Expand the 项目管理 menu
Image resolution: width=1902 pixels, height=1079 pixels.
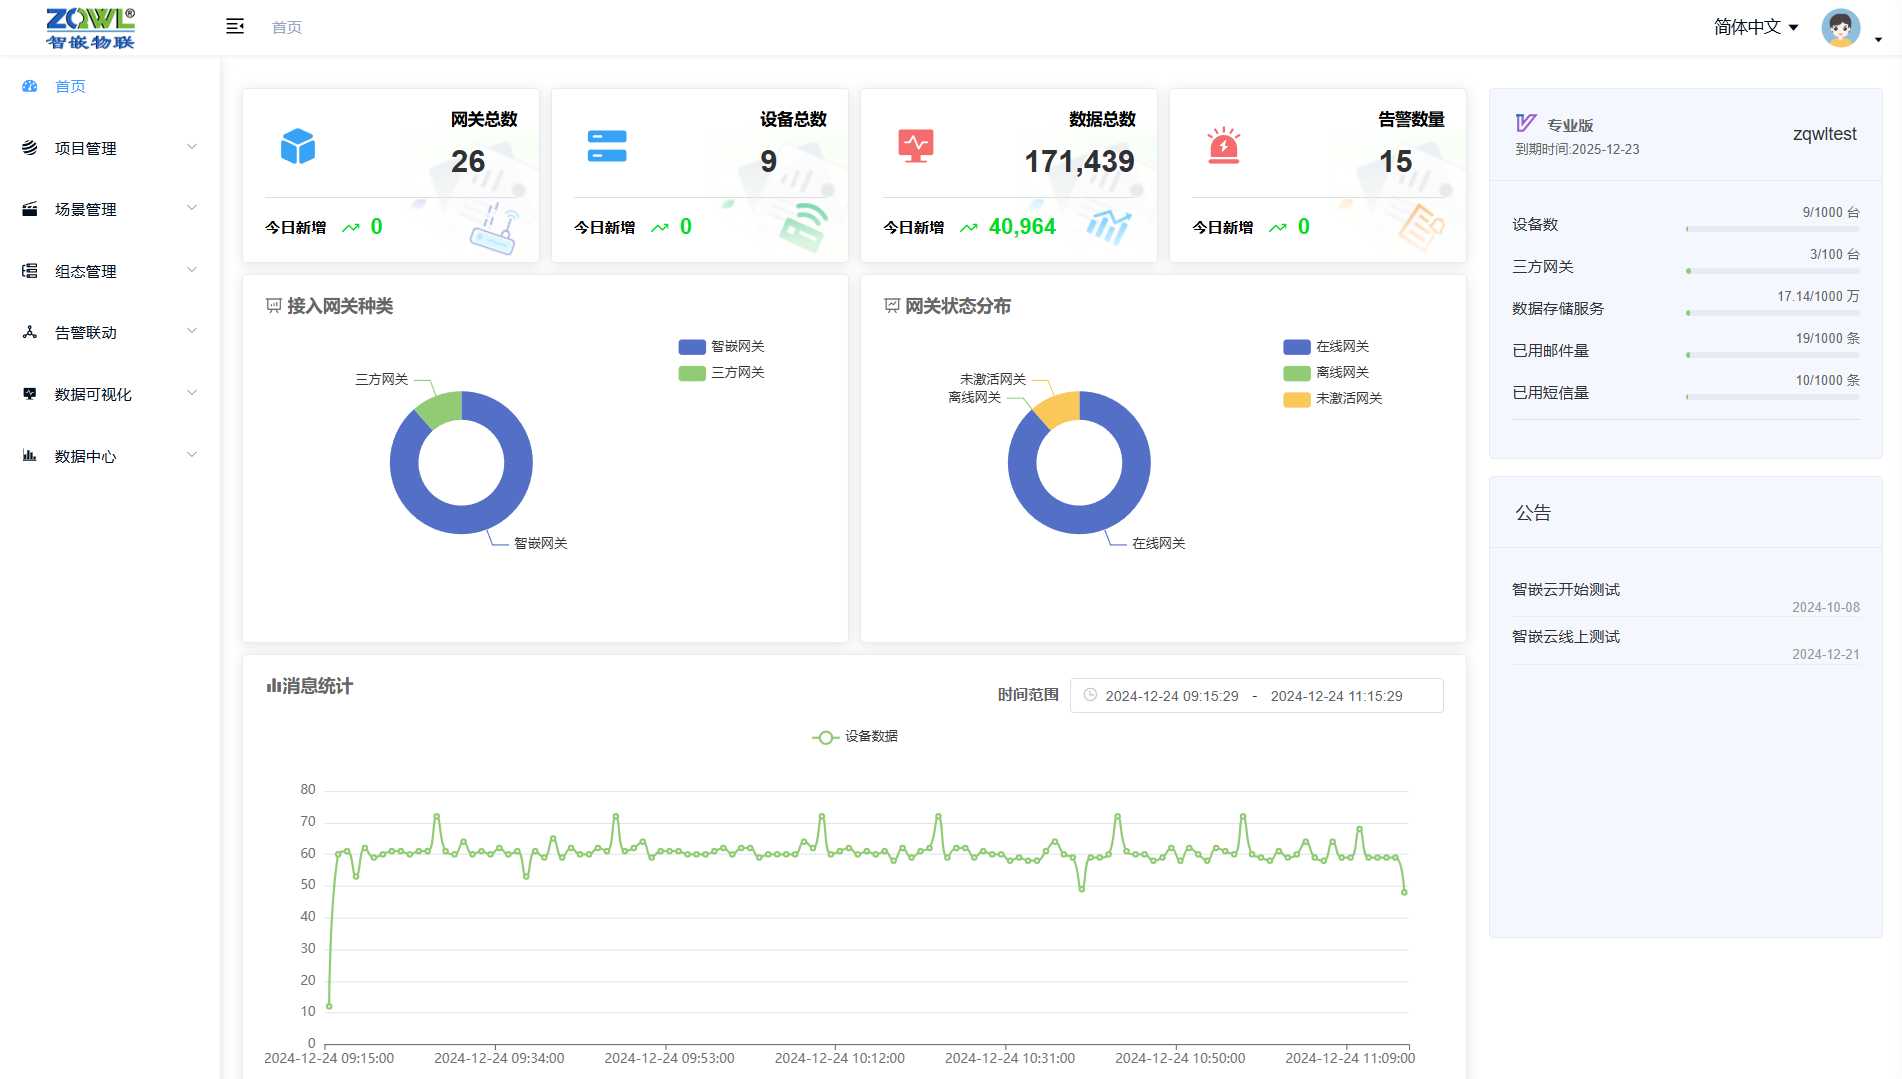[x=110, y=148]
